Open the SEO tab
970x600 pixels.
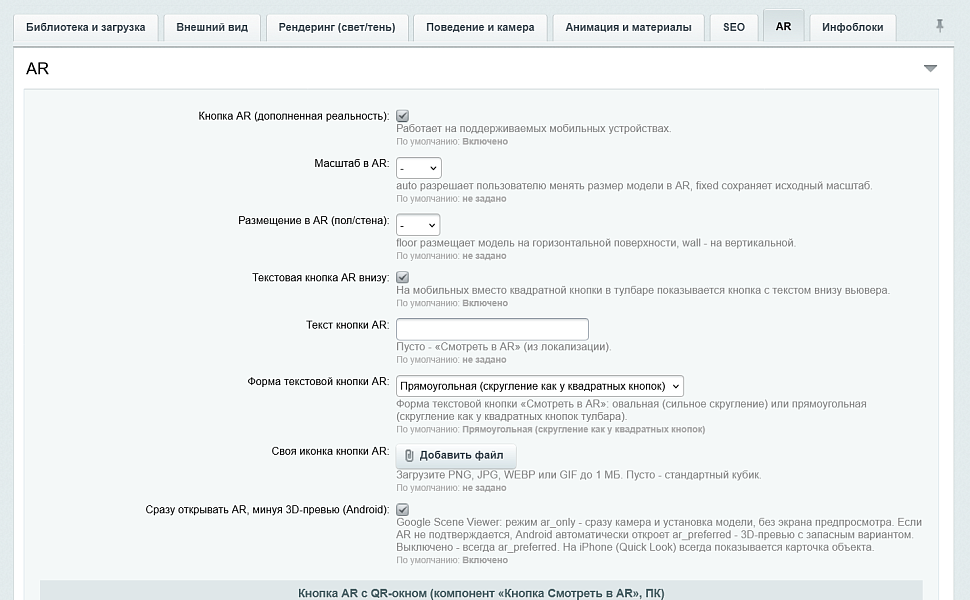point(734,27)
